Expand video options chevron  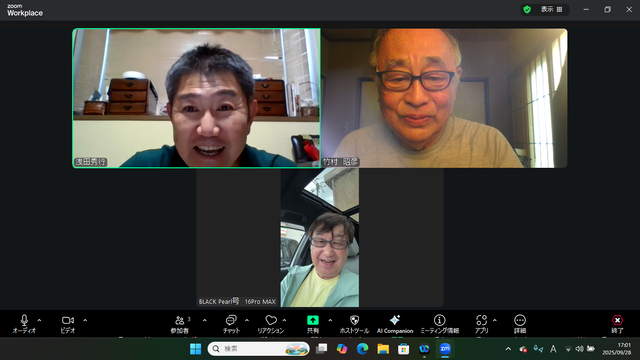[85, 320]
